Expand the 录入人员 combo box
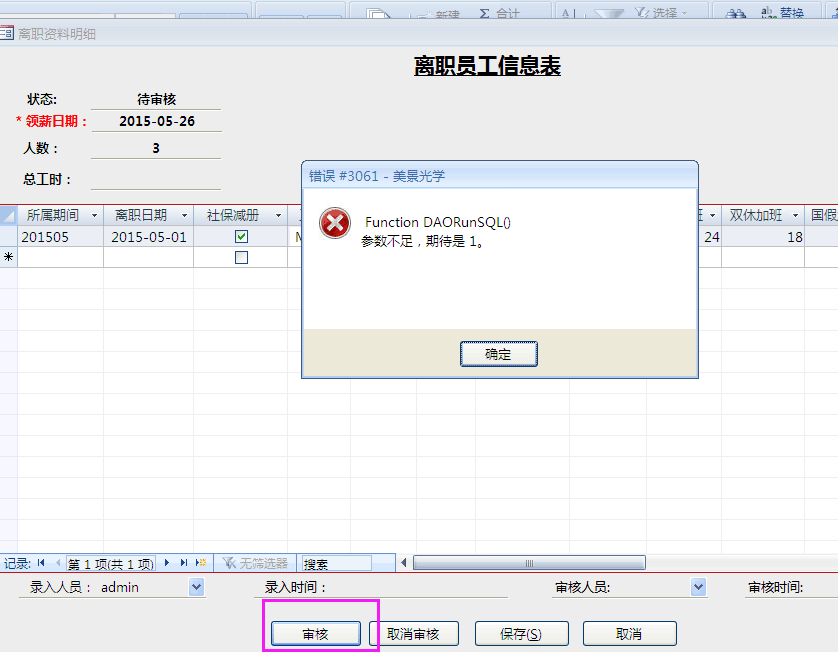The image size is (838, 652). click(196, 588)
